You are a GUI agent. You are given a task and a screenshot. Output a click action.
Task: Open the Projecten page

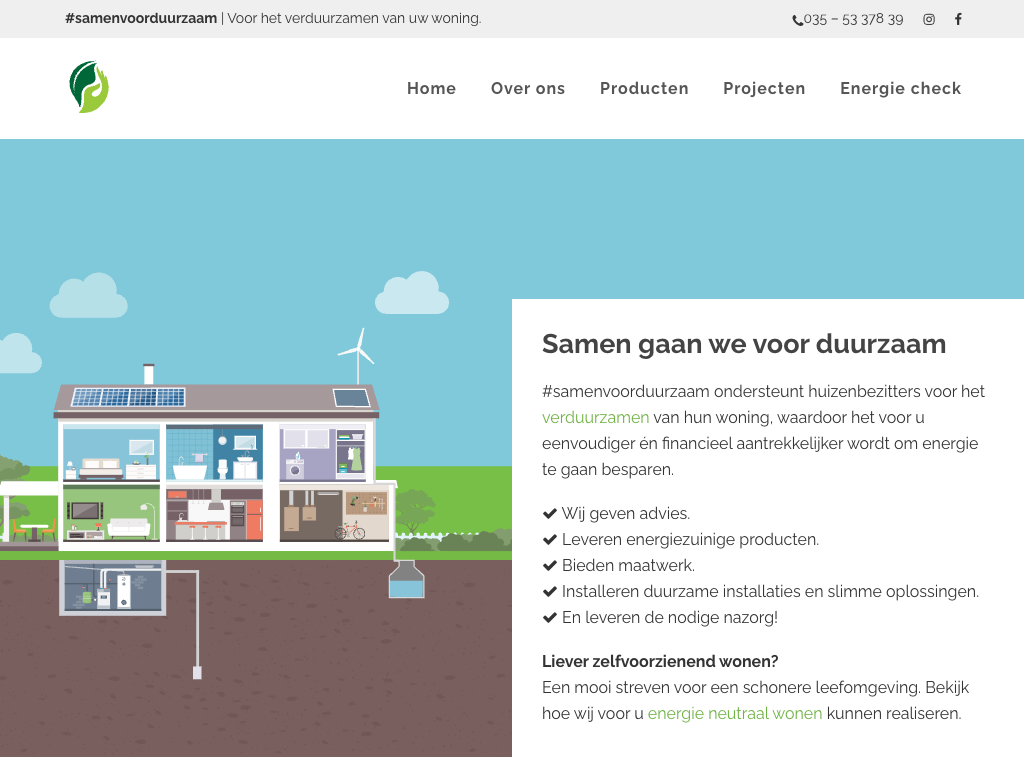(x=764, y=88)
